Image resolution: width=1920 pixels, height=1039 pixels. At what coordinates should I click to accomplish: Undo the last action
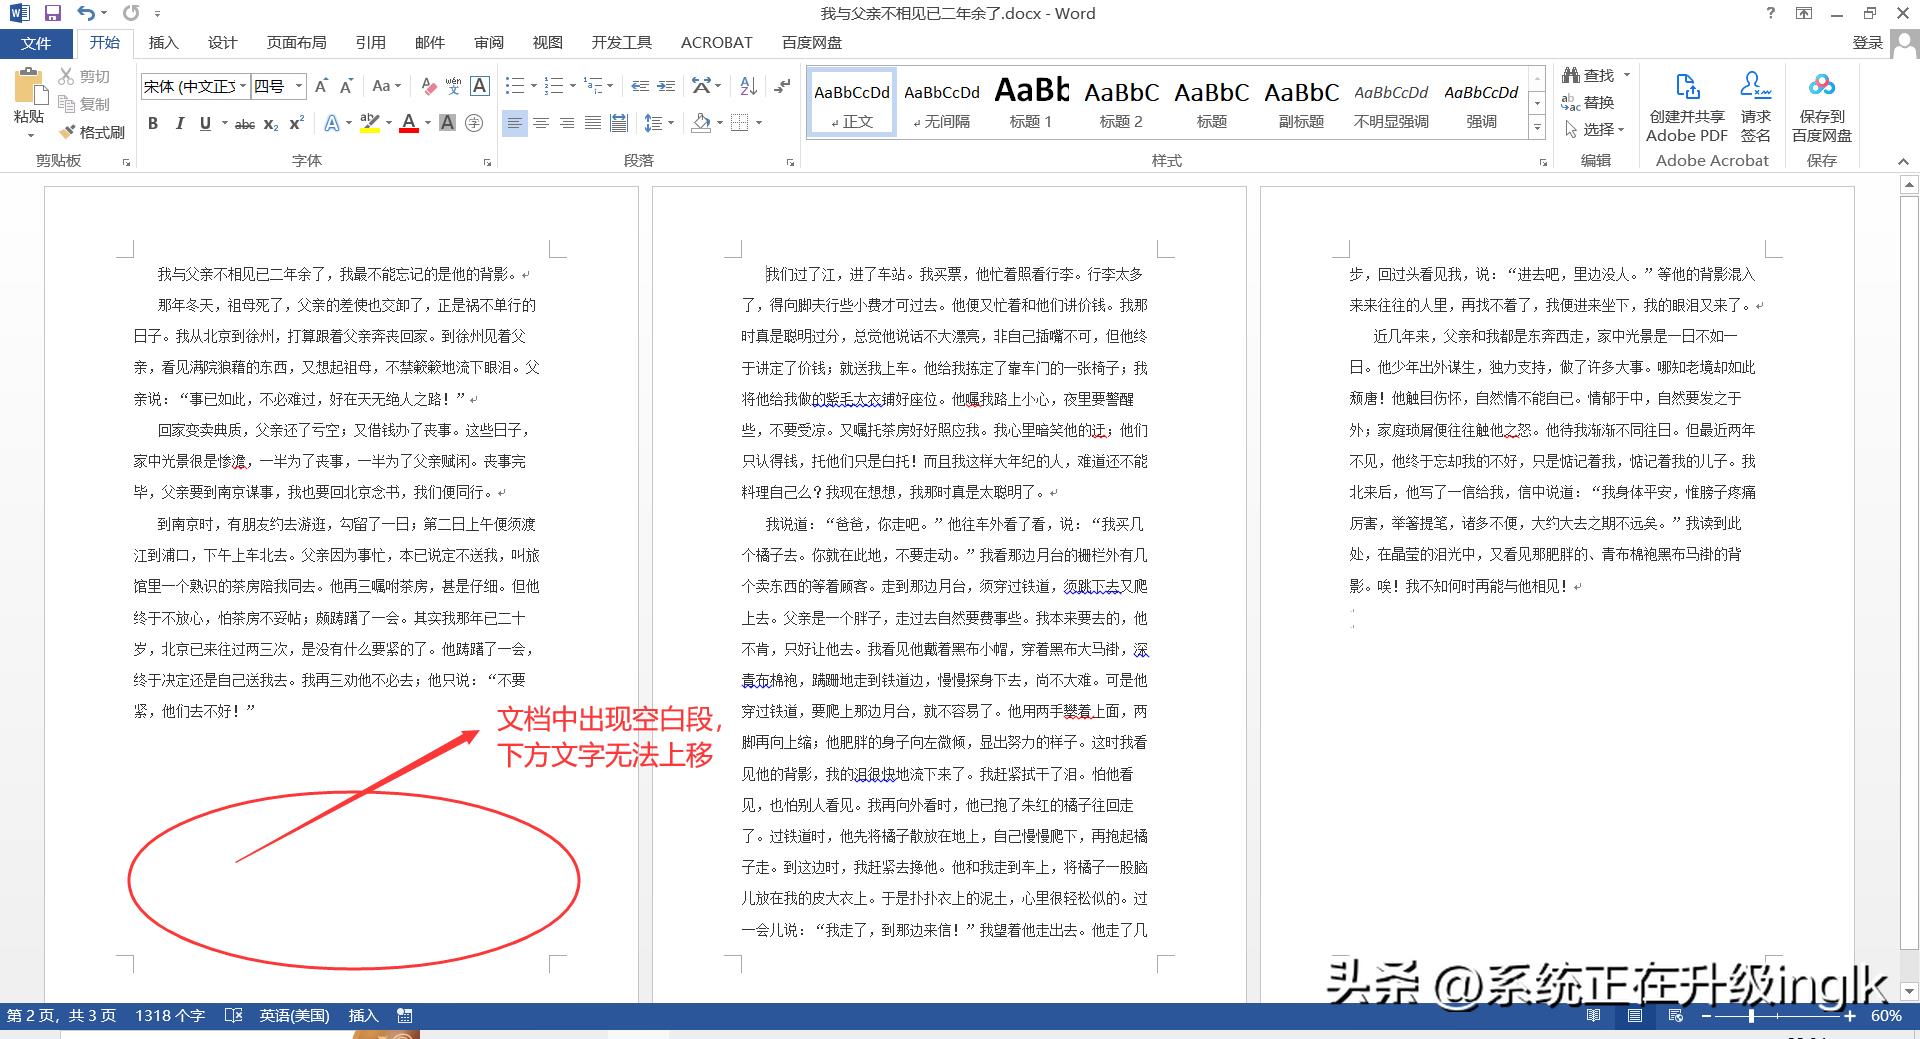pos(86,13)
